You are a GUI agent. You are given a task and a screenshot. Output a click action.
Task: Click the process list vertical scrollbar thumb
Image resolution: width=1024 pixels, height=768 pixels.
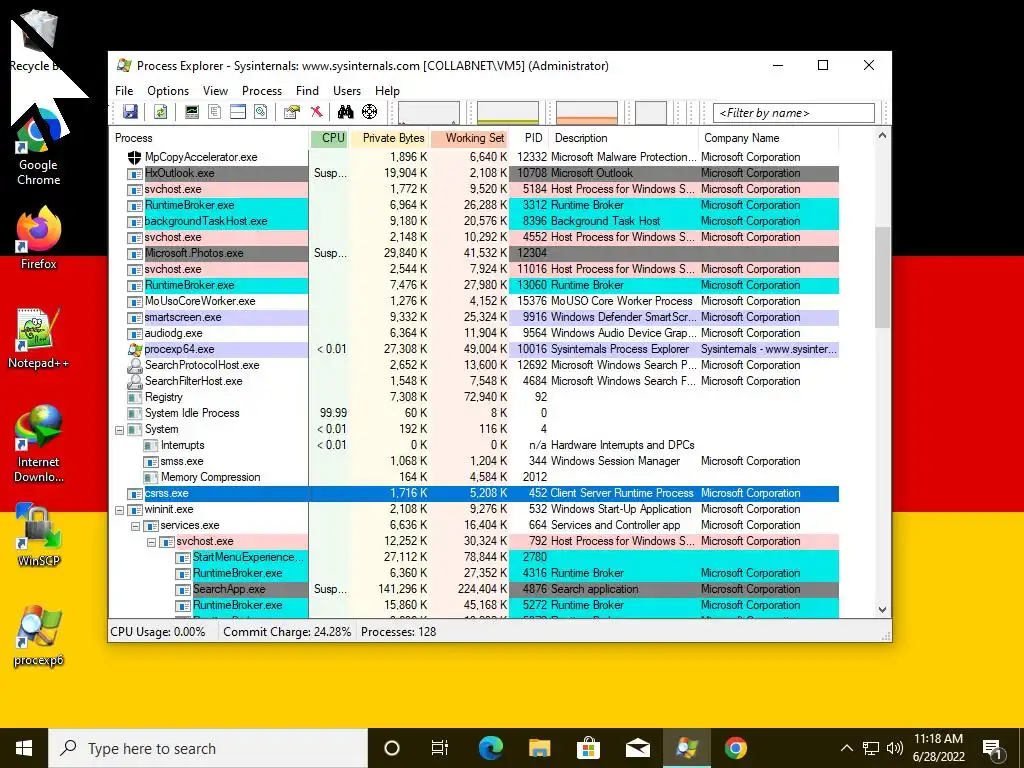coord(882,277)
